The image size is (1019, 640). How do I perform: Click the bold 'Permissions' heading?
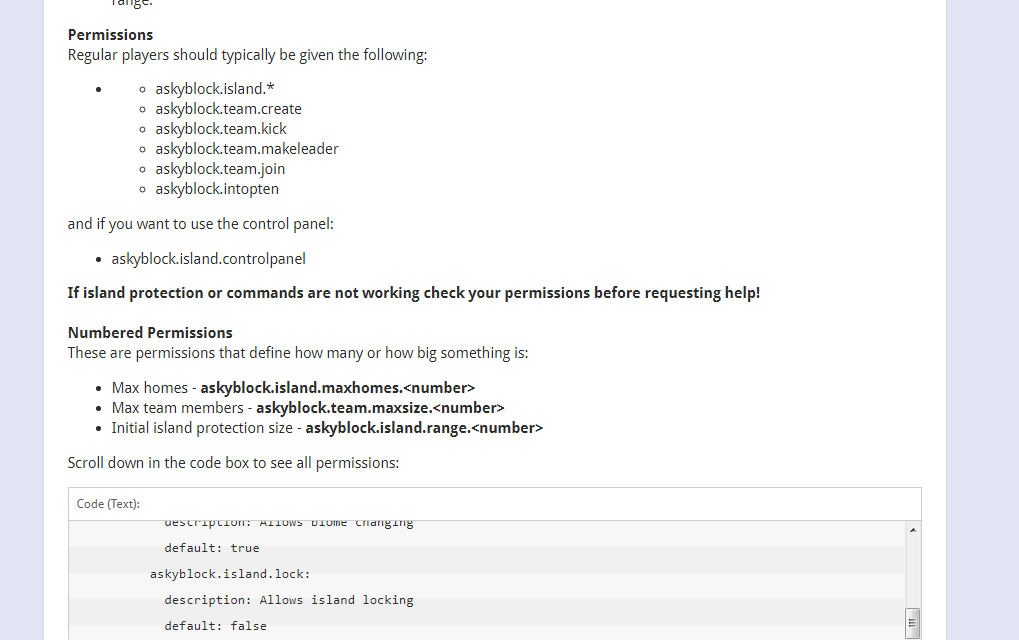click(110, 35)
